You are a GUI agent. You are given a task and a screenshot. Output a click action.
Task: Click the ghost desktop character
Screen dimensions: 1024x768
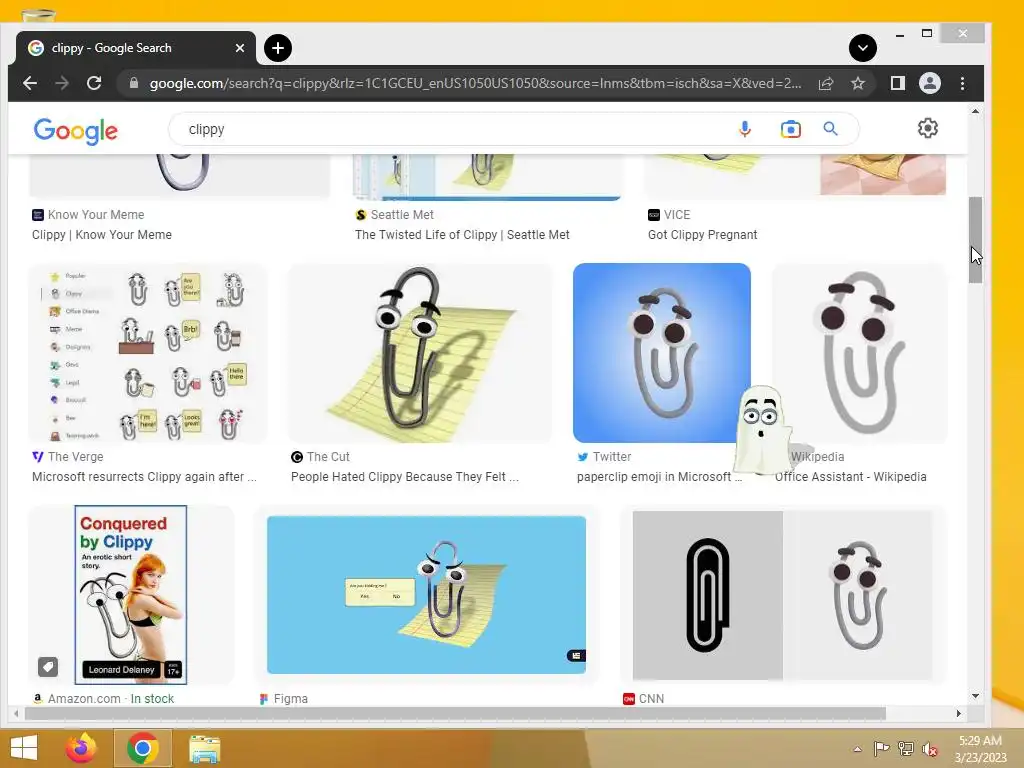coord(761,430)
